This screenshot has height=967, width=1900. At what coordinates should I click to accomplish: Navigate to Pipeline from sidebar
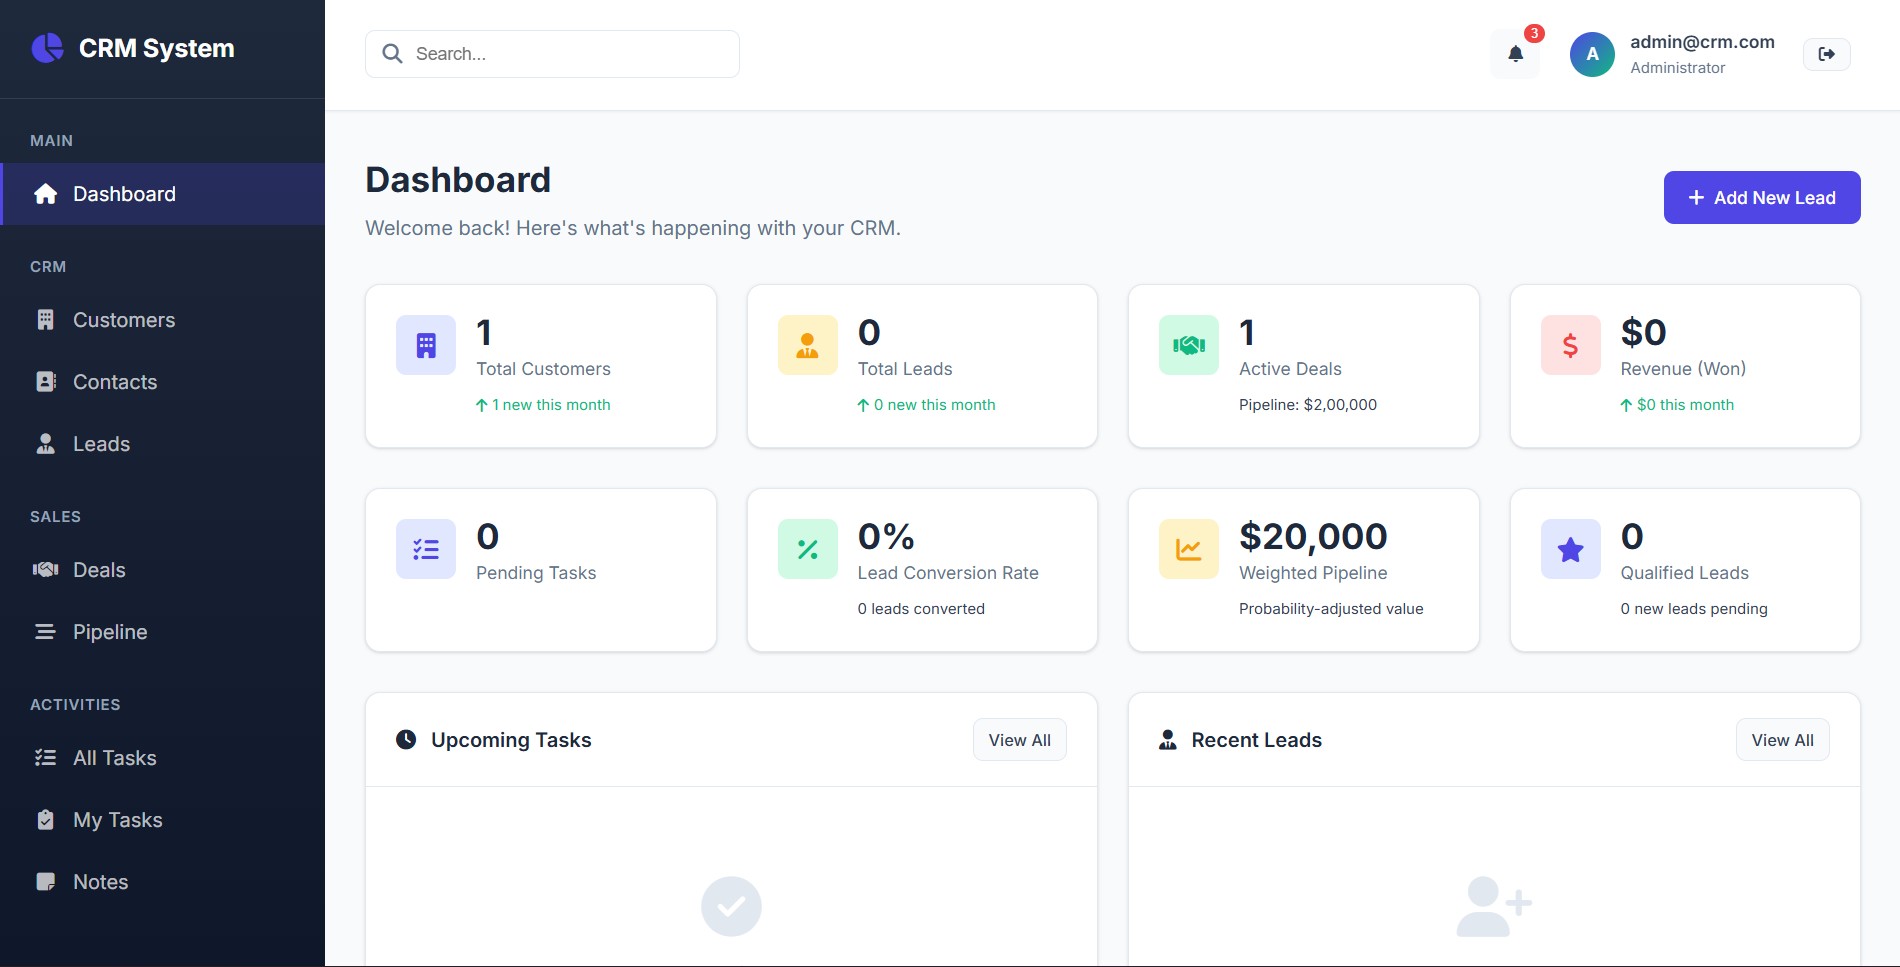[110, 632]
